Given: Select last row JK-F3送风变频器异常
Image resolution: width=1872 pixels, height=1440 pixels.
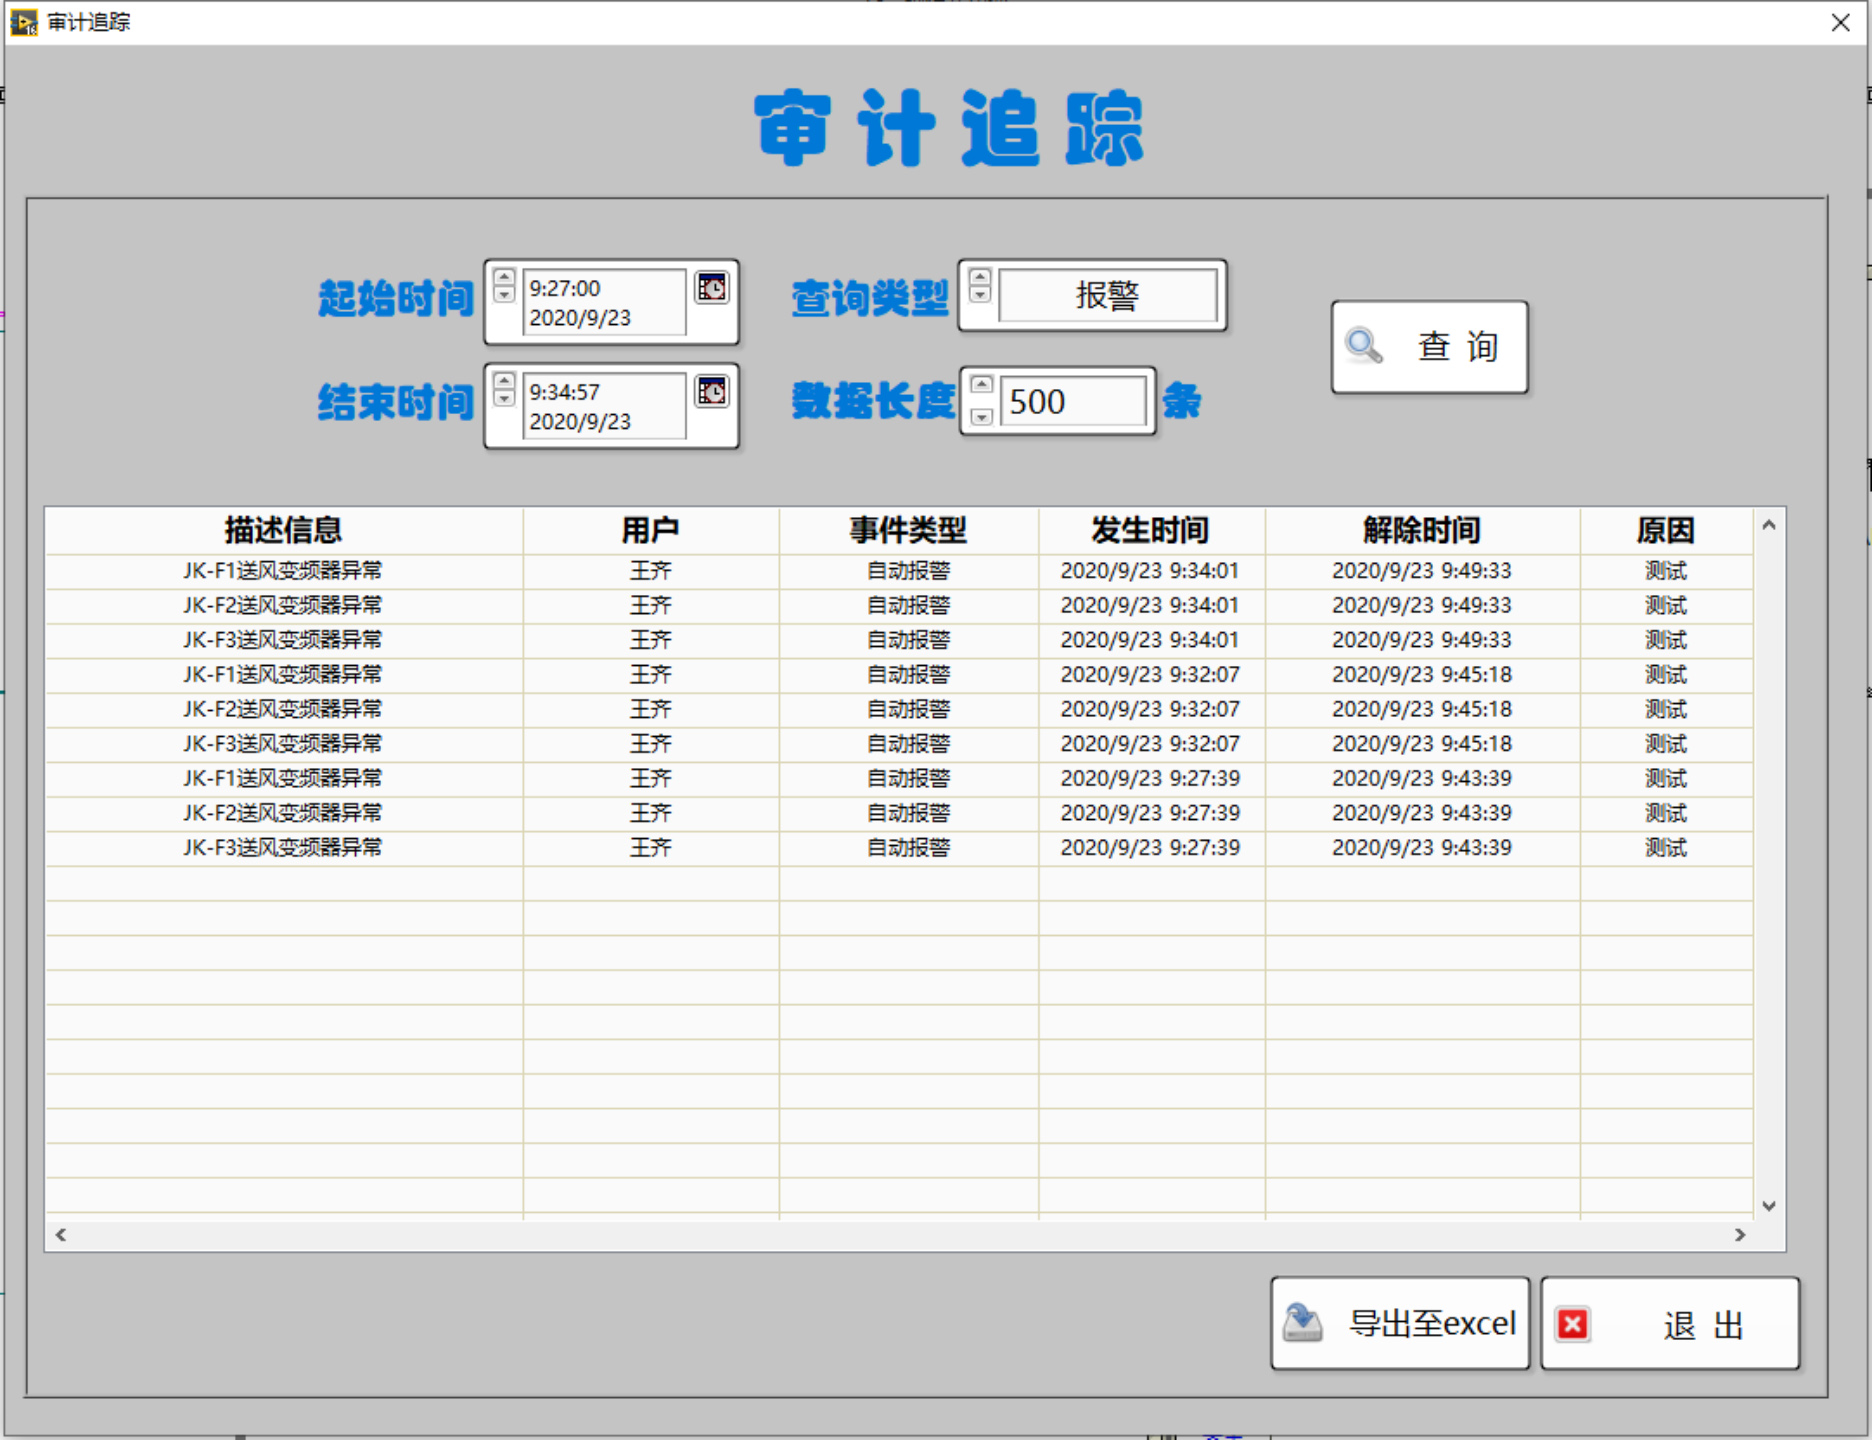Looking at the screenshot, I should 283,848.
